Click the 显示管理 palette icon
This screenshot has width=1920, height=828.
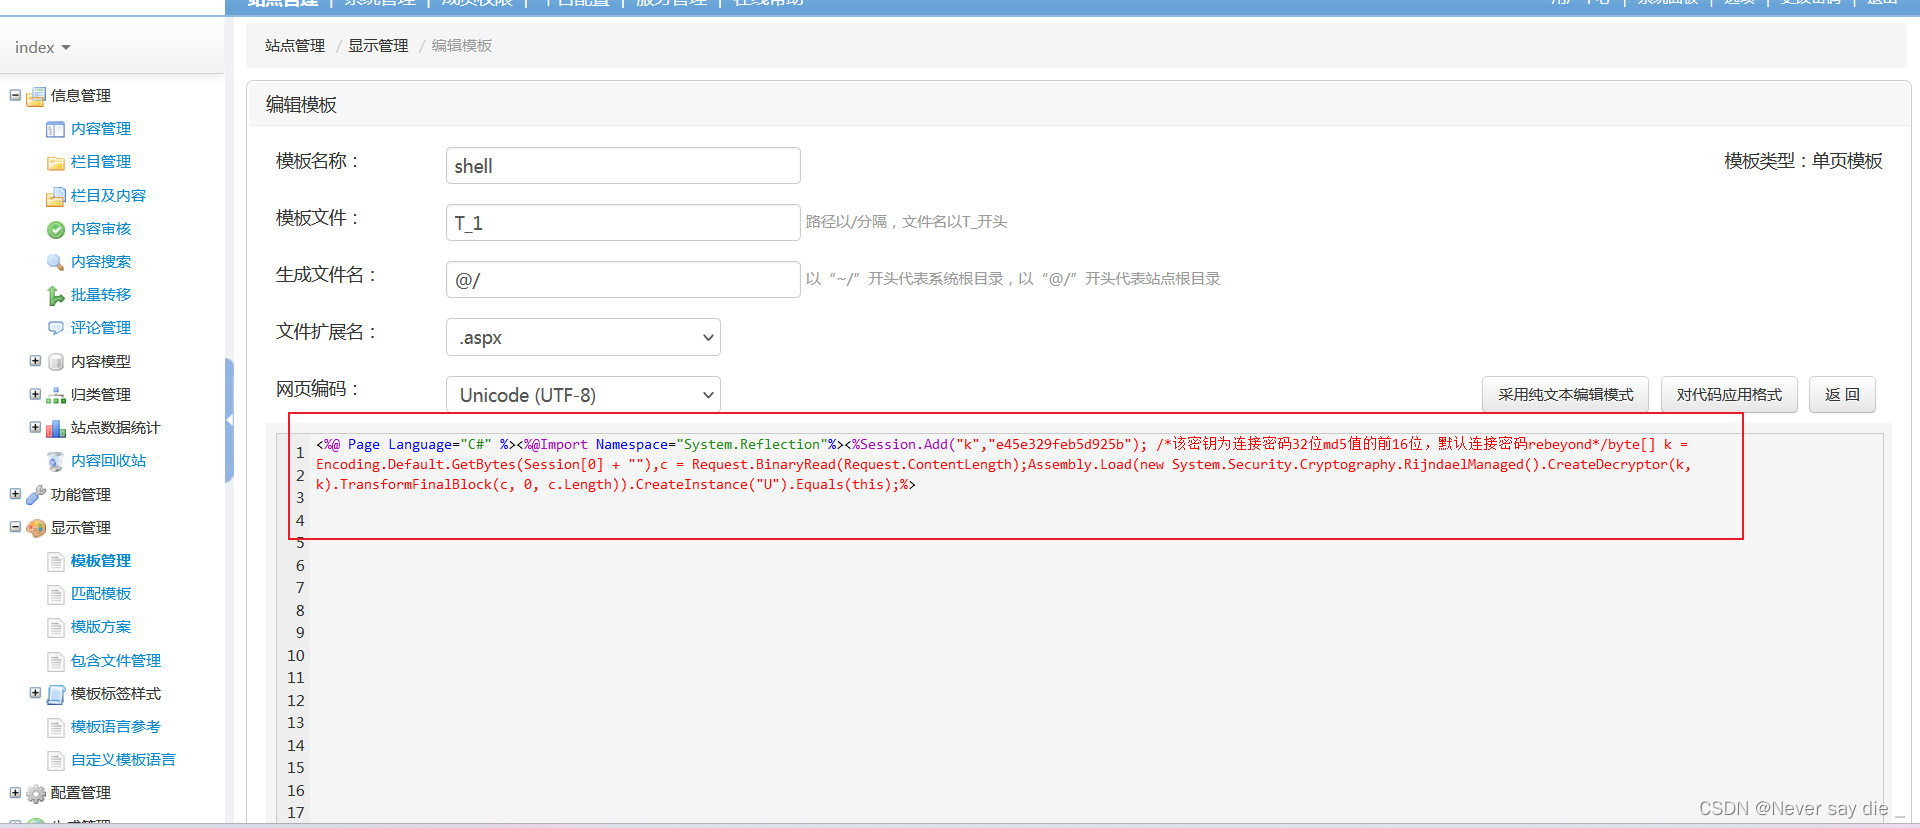[36, 528]
